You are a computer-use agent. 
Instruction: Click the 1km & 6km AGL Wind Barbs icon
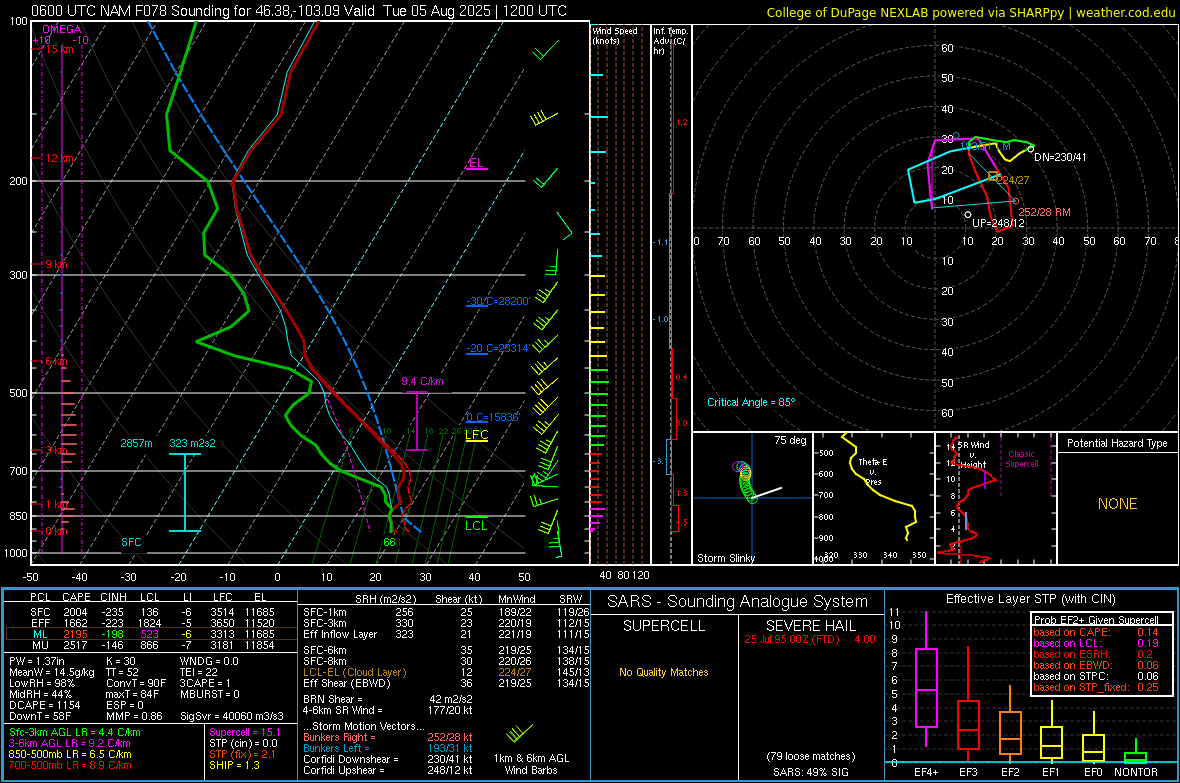pyautogui.click(x=519, y=733)
